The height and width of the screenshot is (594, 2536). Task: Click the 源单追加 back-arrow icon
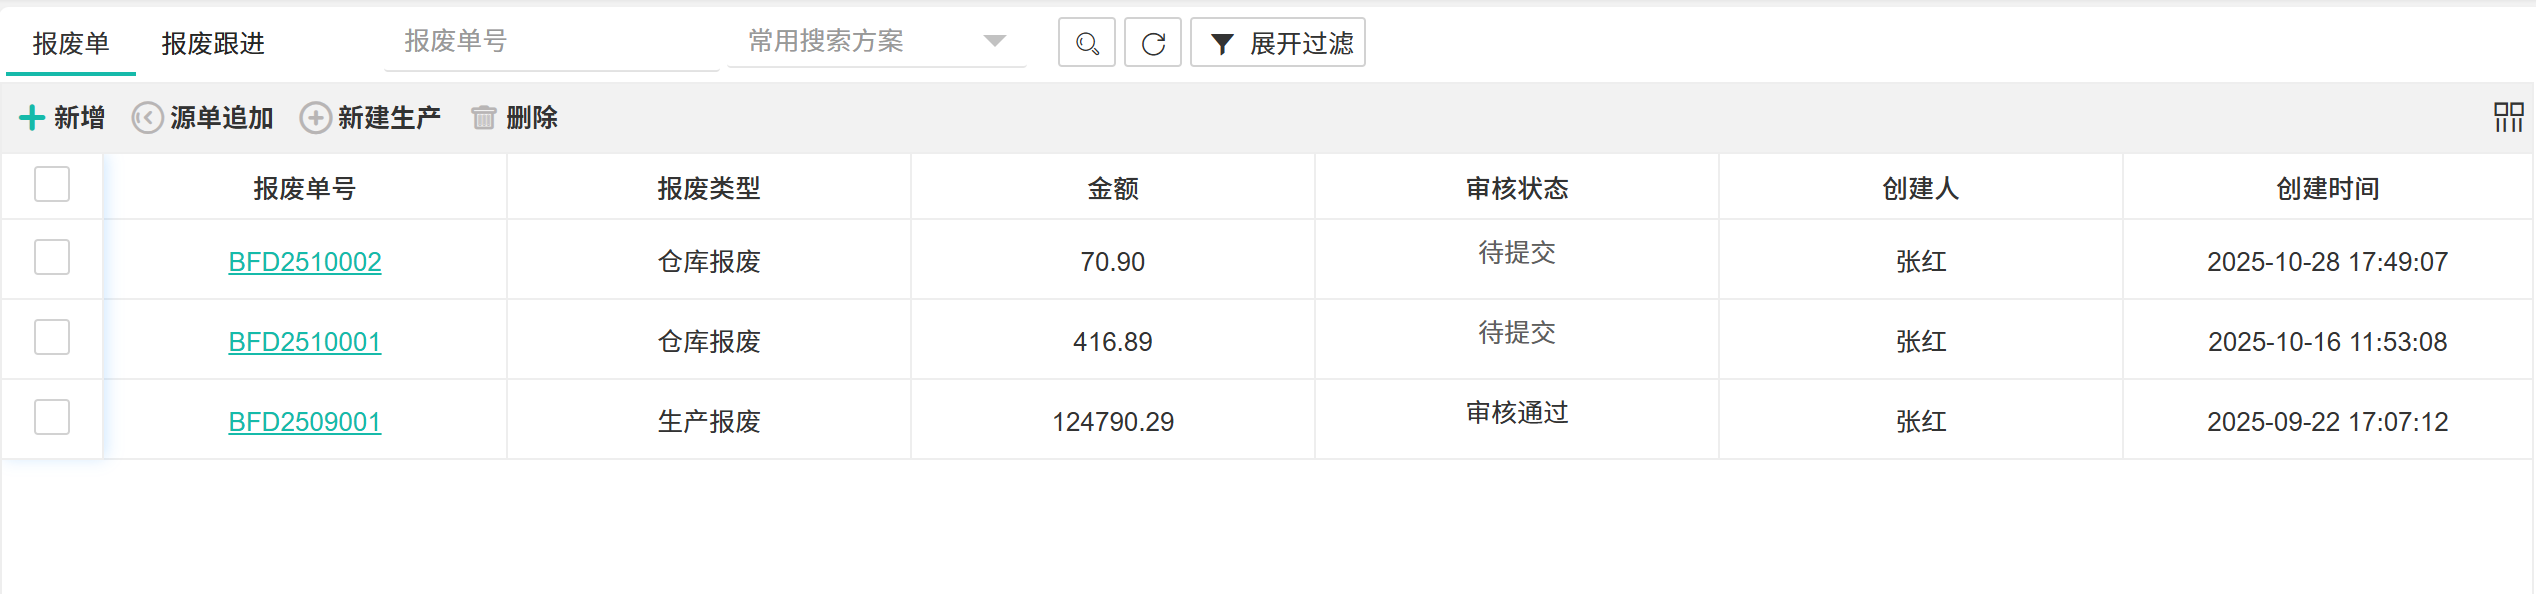coord(148,118)
